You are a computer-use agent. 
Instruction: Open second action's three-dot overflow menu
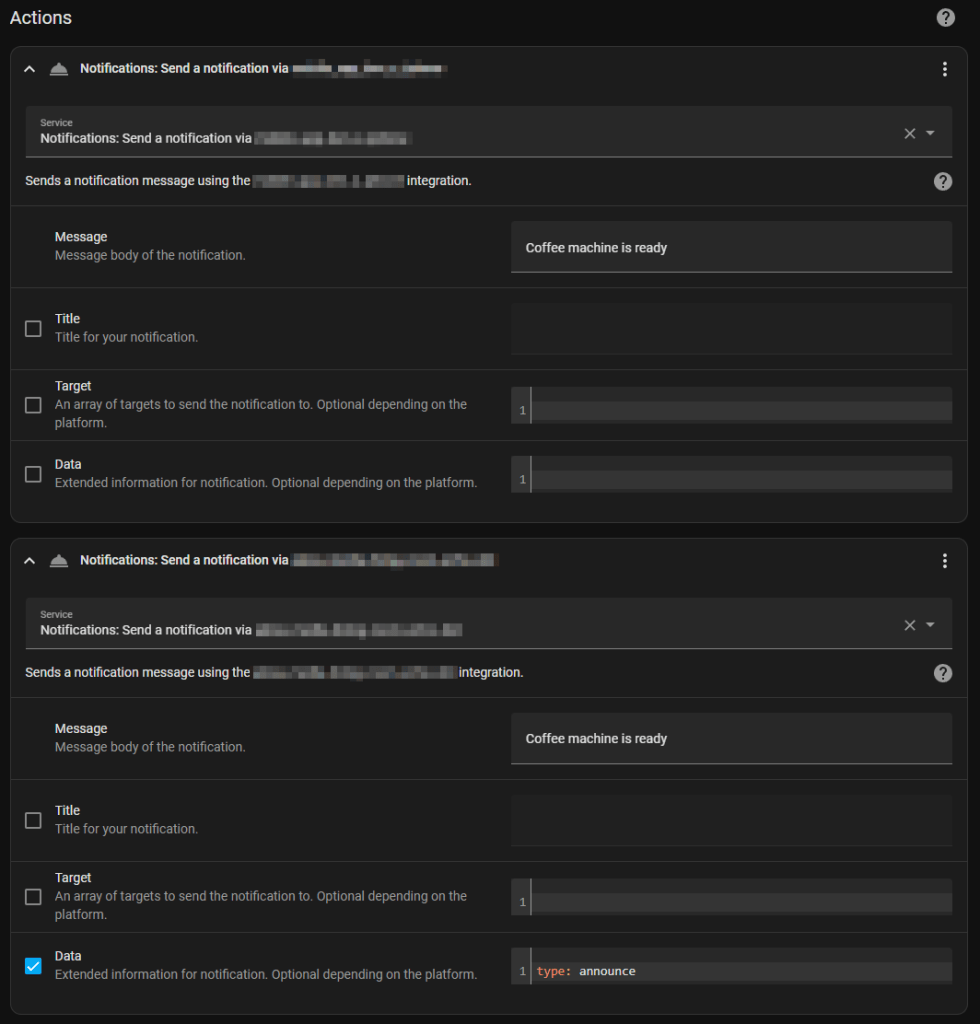pyautogui.click(x=944, y=561)
